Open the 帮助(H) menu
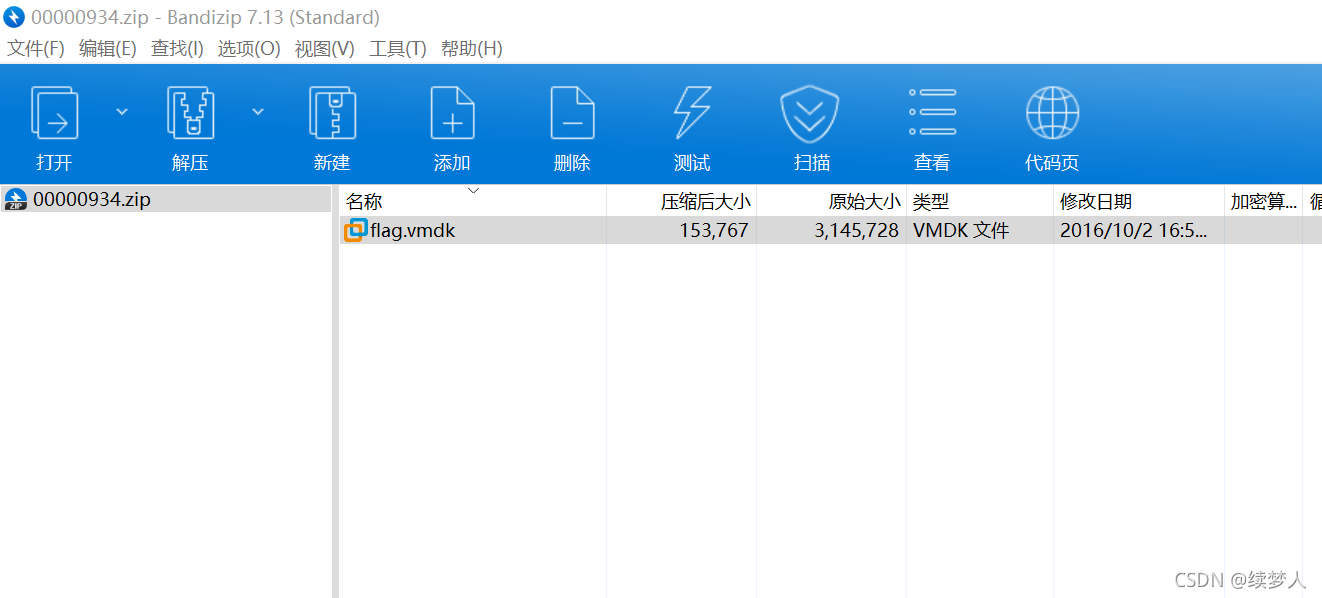1322x598 pixels. pos(472,49)
